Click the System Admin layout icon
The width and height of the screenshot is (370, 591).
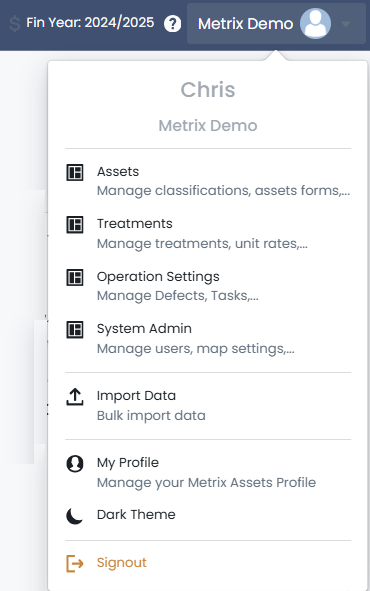pyautogui.click(x=75, y=330)
